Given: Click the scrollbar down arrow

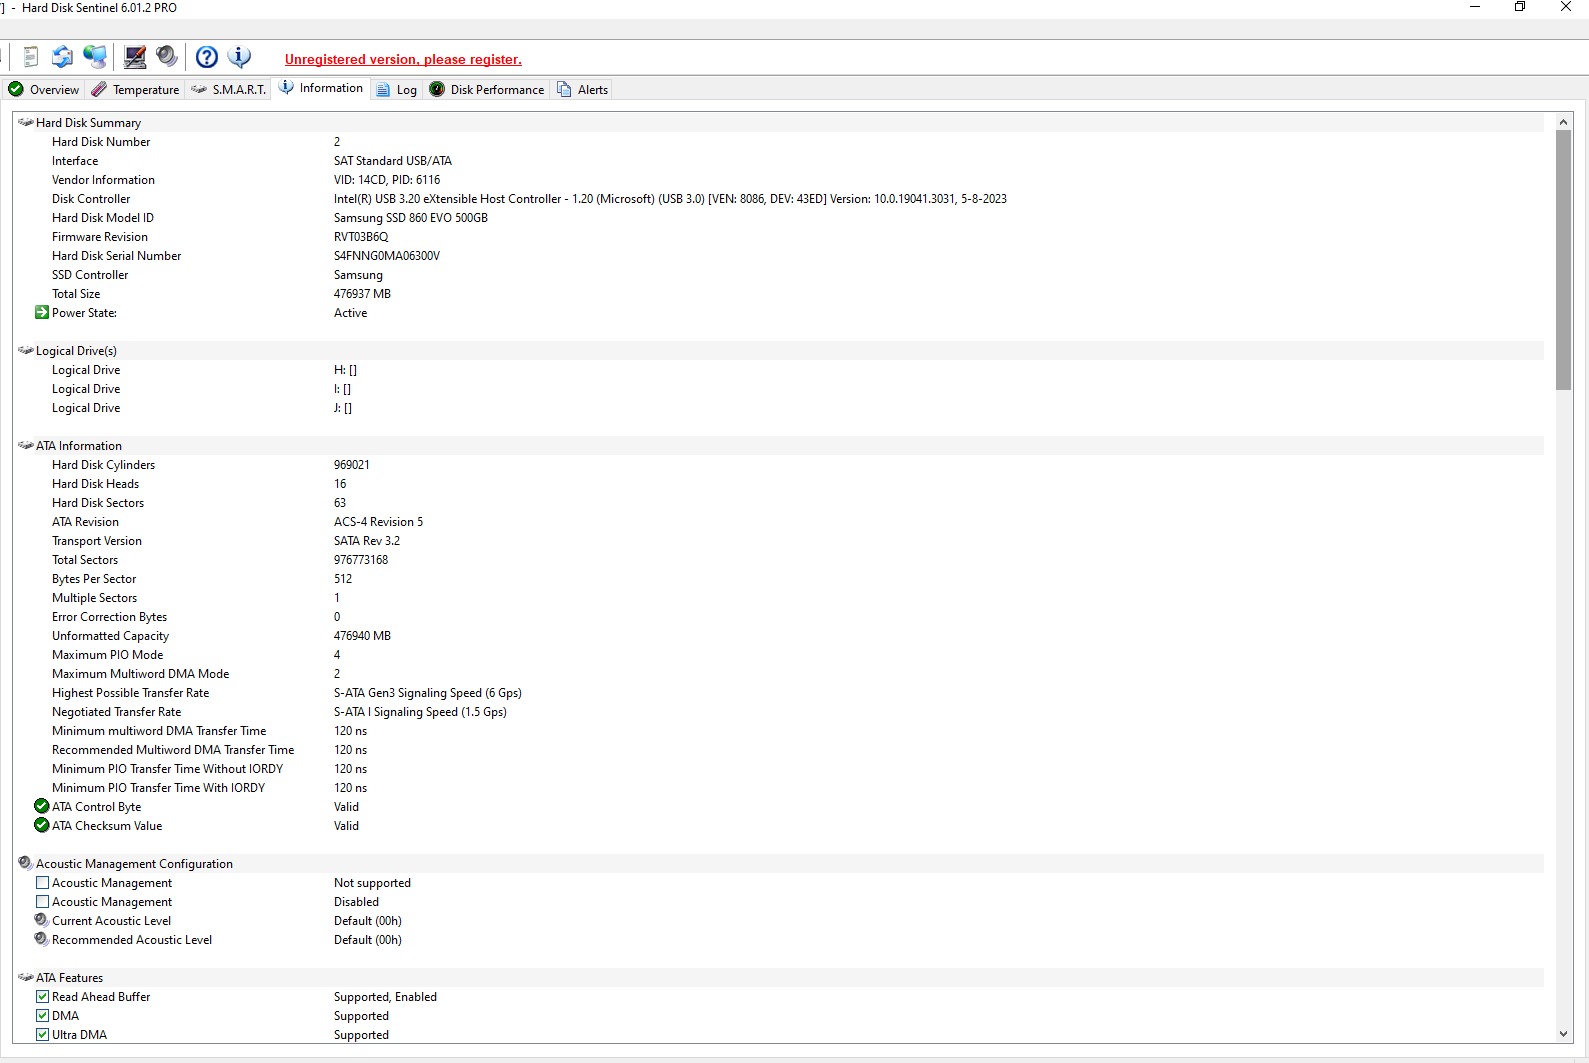Looking at the screenshot, I should (1563, 1034).
